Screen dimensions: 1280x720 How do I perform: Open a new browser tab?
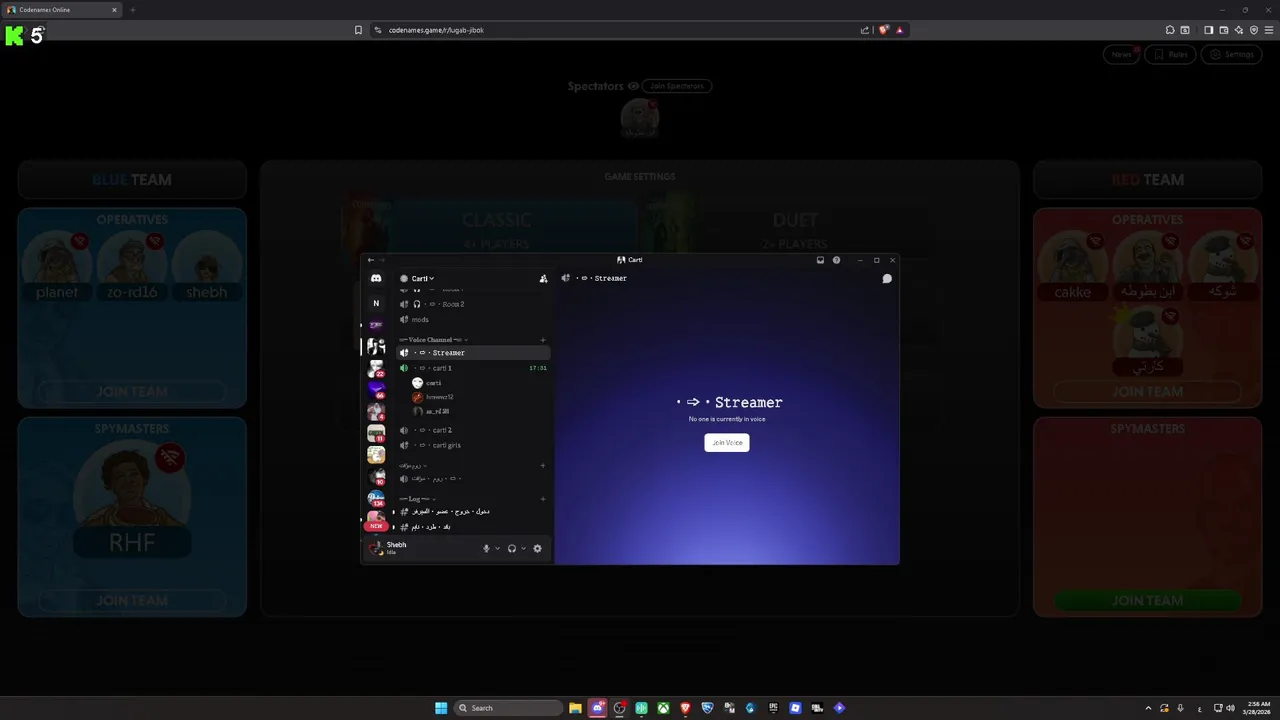click(x=132, y=10)
